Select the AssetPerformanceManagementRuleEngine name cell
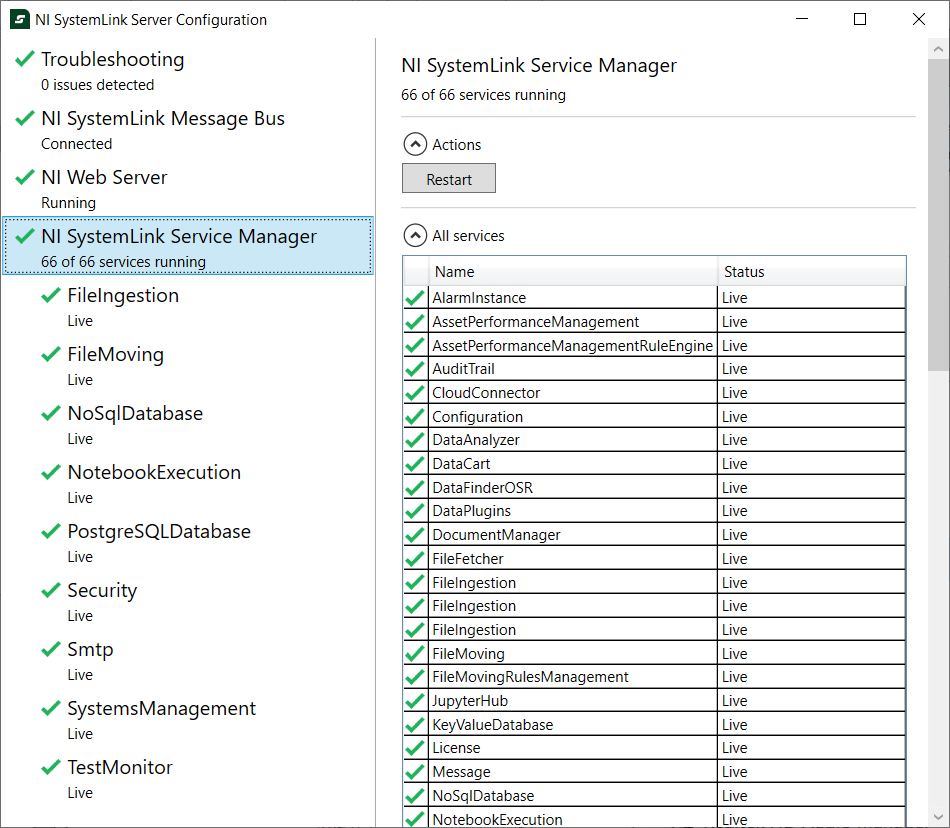The image size is (950, 828). (573, 345)
